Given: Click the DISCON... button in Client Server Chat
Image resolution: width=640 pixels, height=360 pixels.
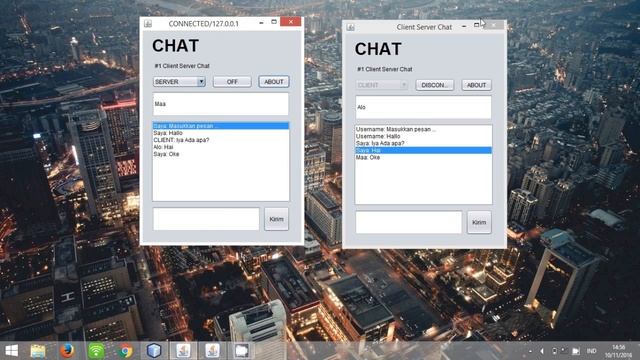Looking at the screenshot, I should coord(435,85).
